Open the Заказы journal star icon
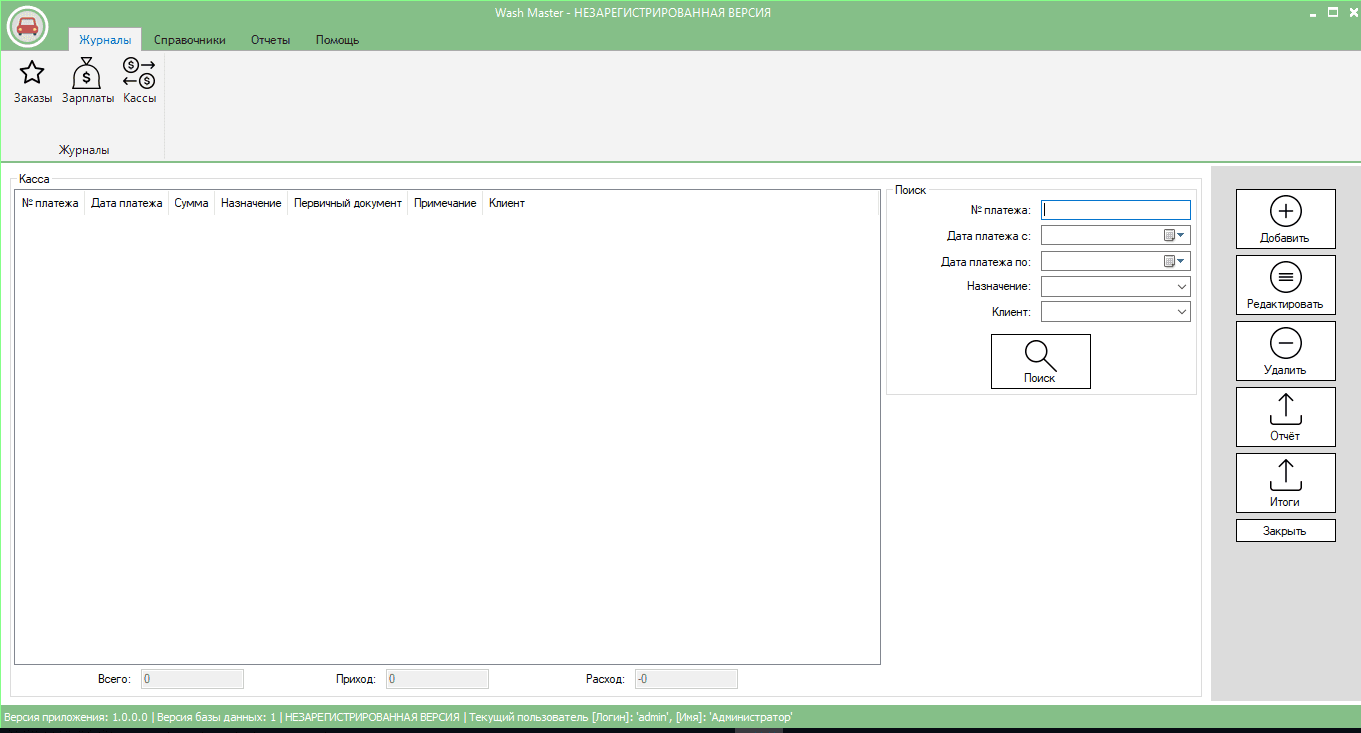The width and height of the screenshot is (1361, 733). (32, 81)
